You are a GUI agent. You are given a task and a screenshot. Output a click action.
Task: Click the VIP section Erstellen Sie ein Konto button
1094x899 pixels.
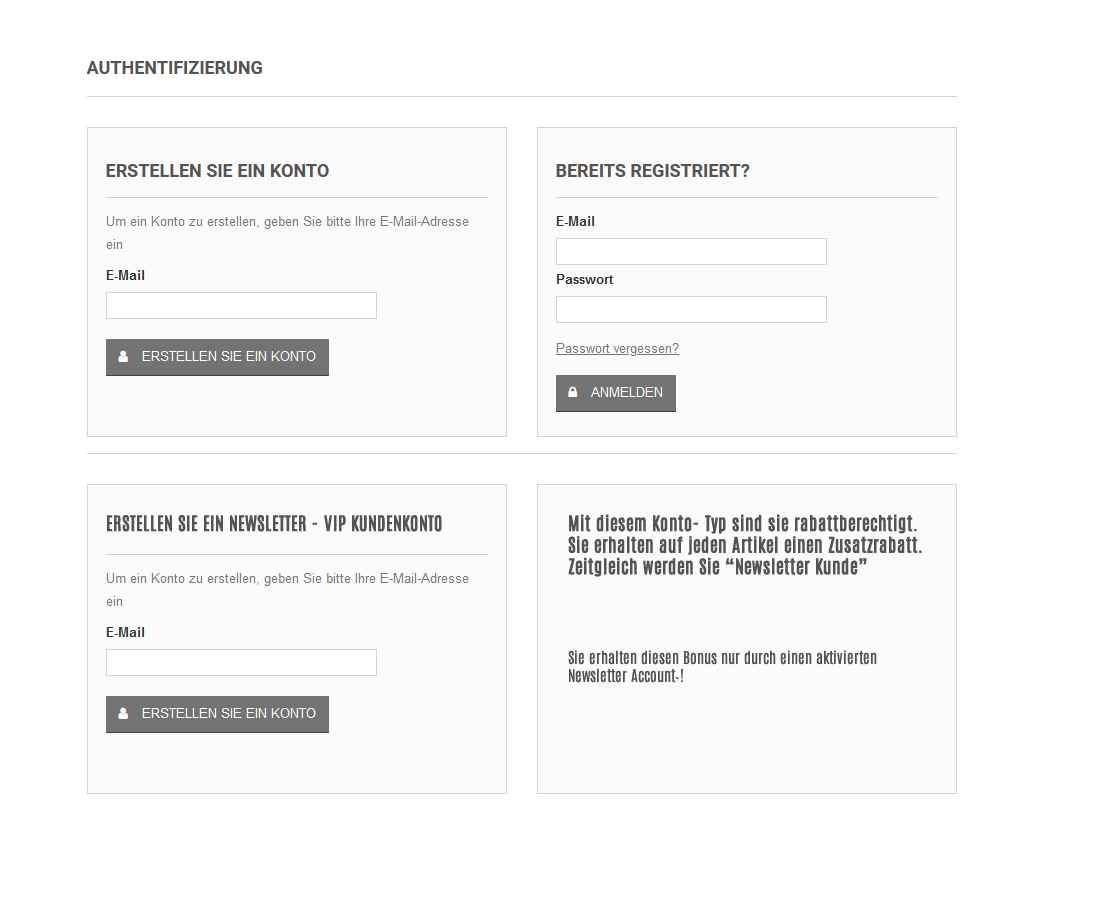[x=218, y=714]
